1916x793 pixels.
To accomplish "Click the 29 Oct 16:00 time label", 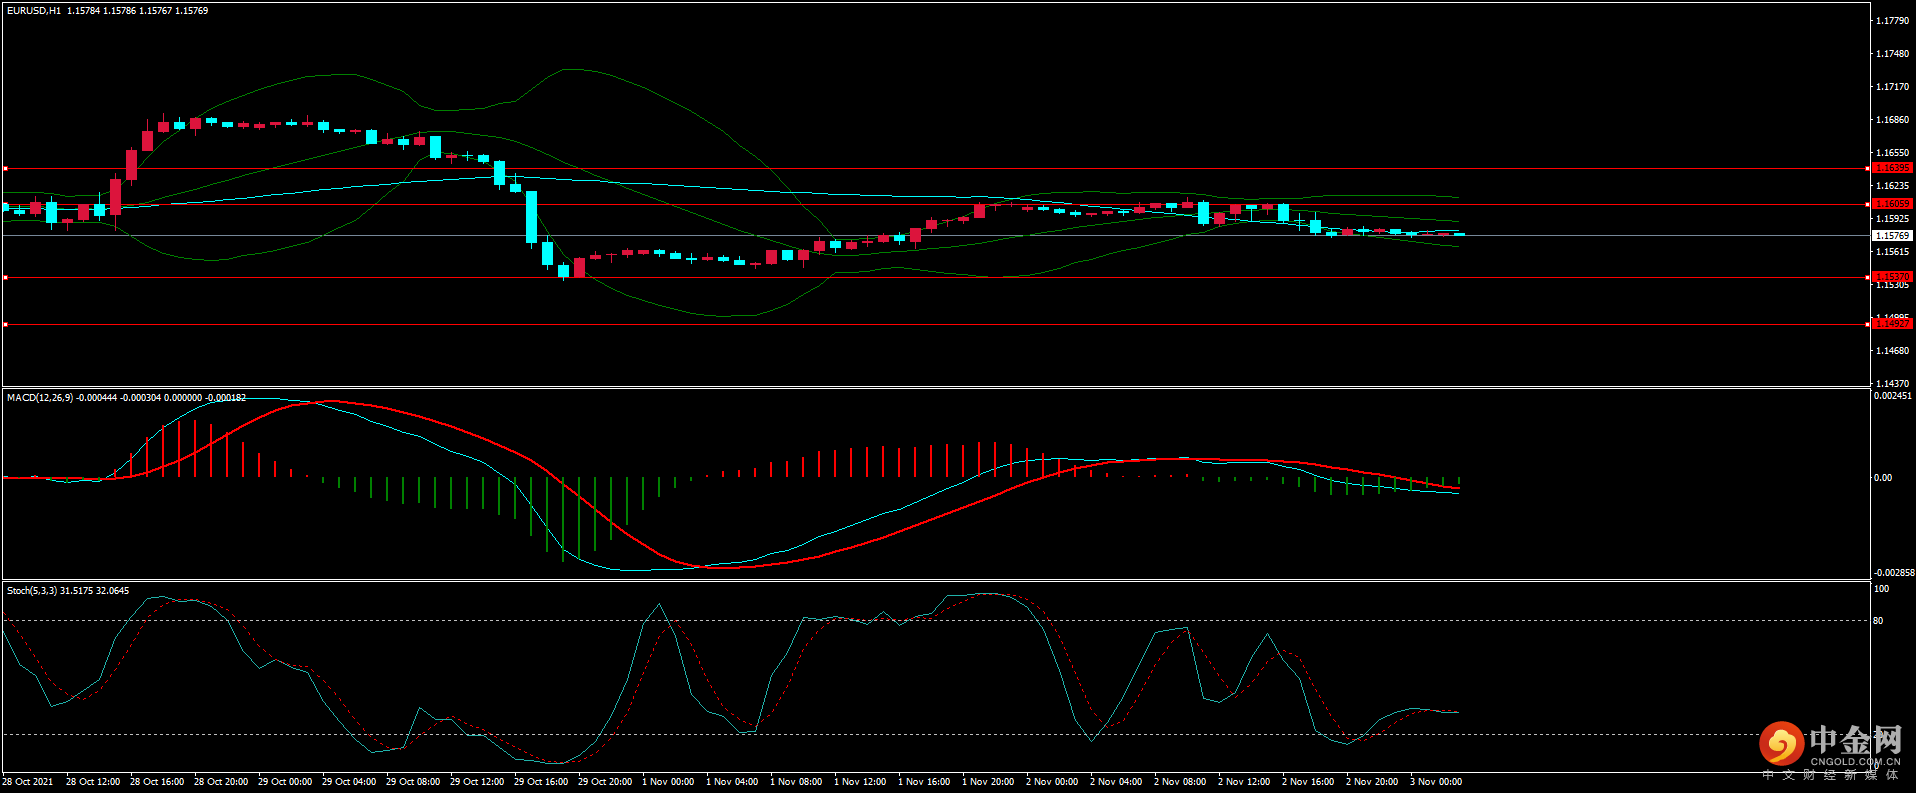I will point(541,782).
